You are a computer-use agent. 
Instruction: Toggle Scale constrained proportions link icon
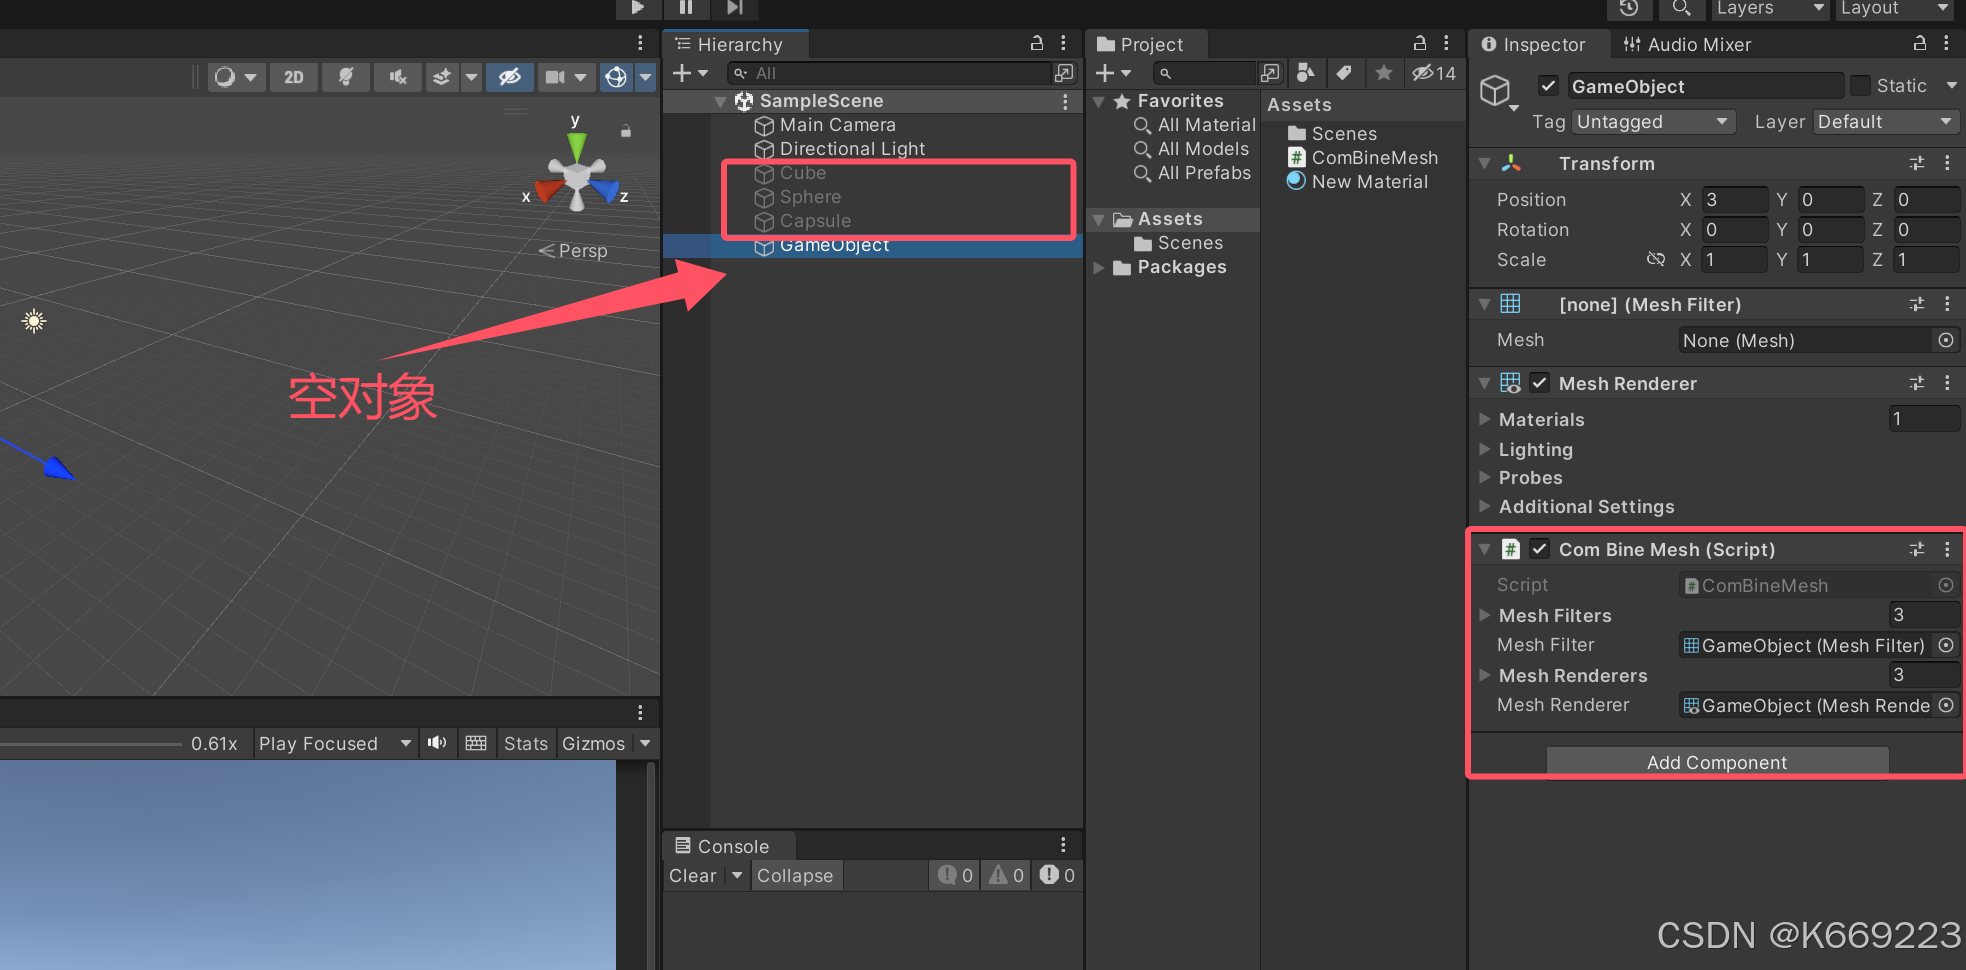(x=1656, y=260)
